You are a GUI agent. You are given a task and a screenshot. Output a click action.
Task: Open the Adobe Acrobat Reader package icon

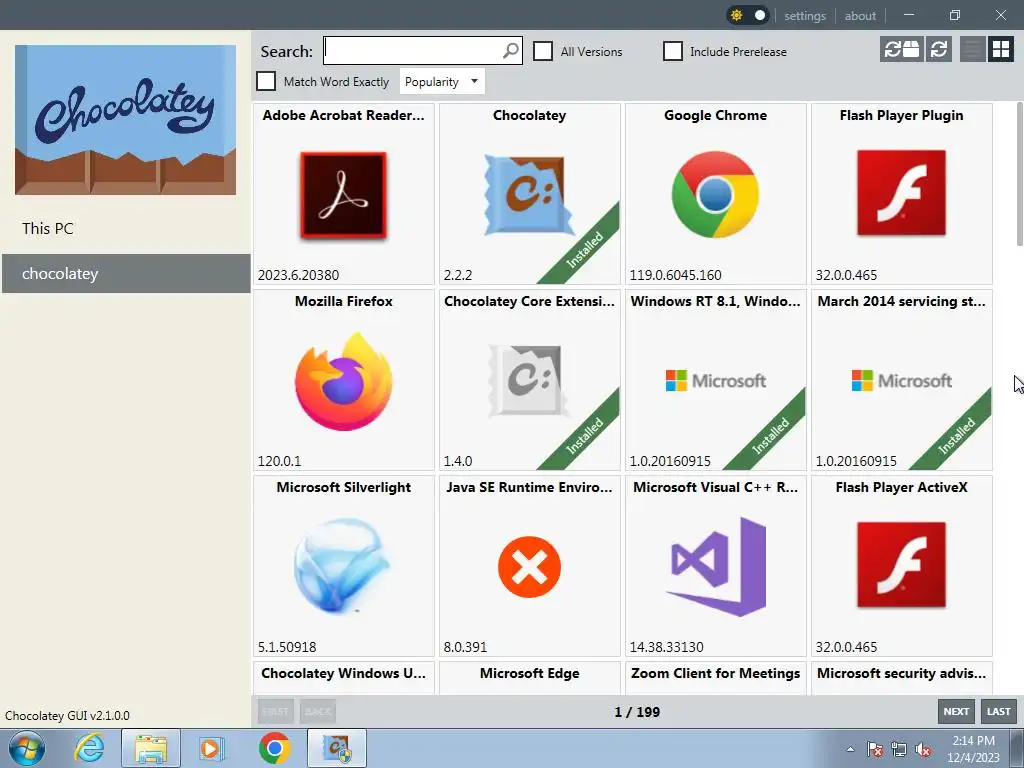click(344, 195)
